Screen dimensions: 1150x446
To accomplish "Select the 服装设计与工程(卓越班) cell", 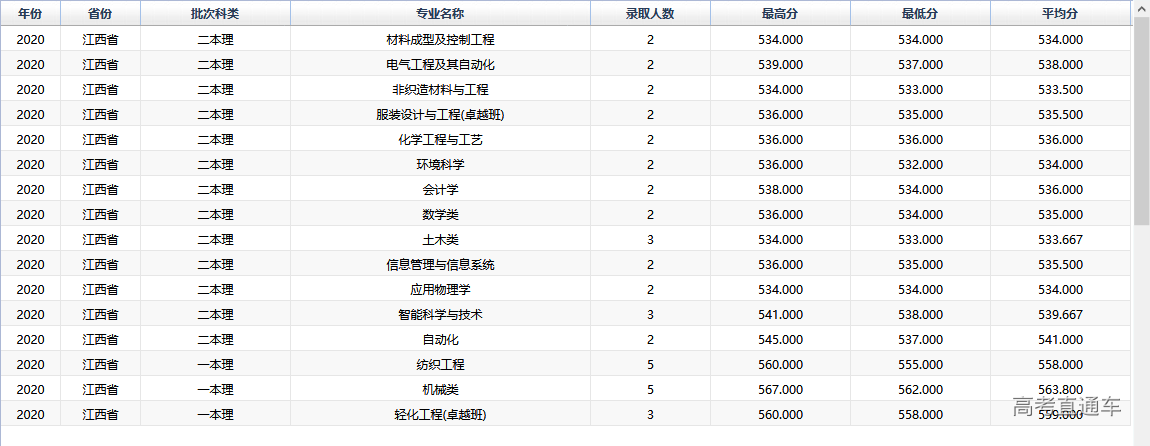I will tap(440, 115).
